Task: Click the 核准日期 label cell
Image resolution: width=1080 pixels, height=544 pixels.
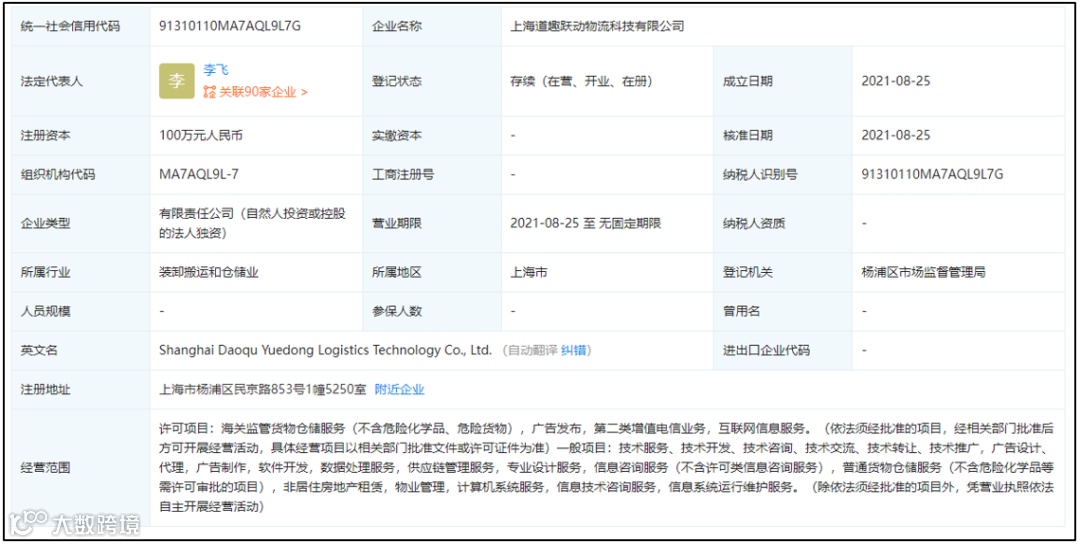Action: 783,136
